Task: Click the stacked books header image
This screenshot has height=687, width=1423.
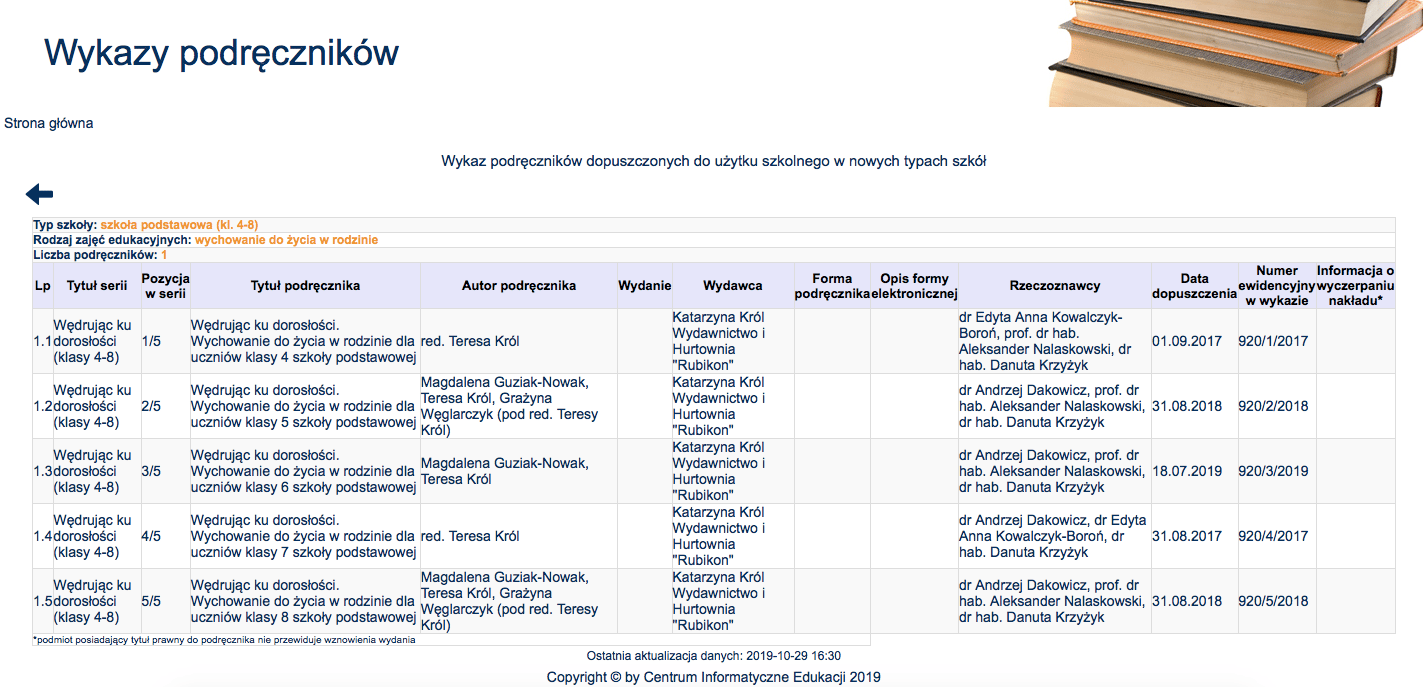Action: pos(1235,53)
